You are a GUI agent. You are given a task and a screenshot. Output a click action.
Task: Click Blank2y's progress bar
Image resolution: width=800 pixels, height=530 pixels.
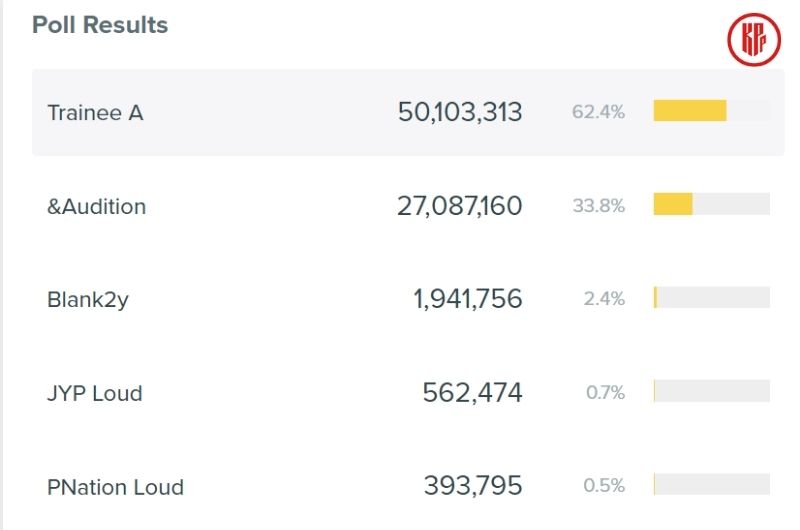711,298
